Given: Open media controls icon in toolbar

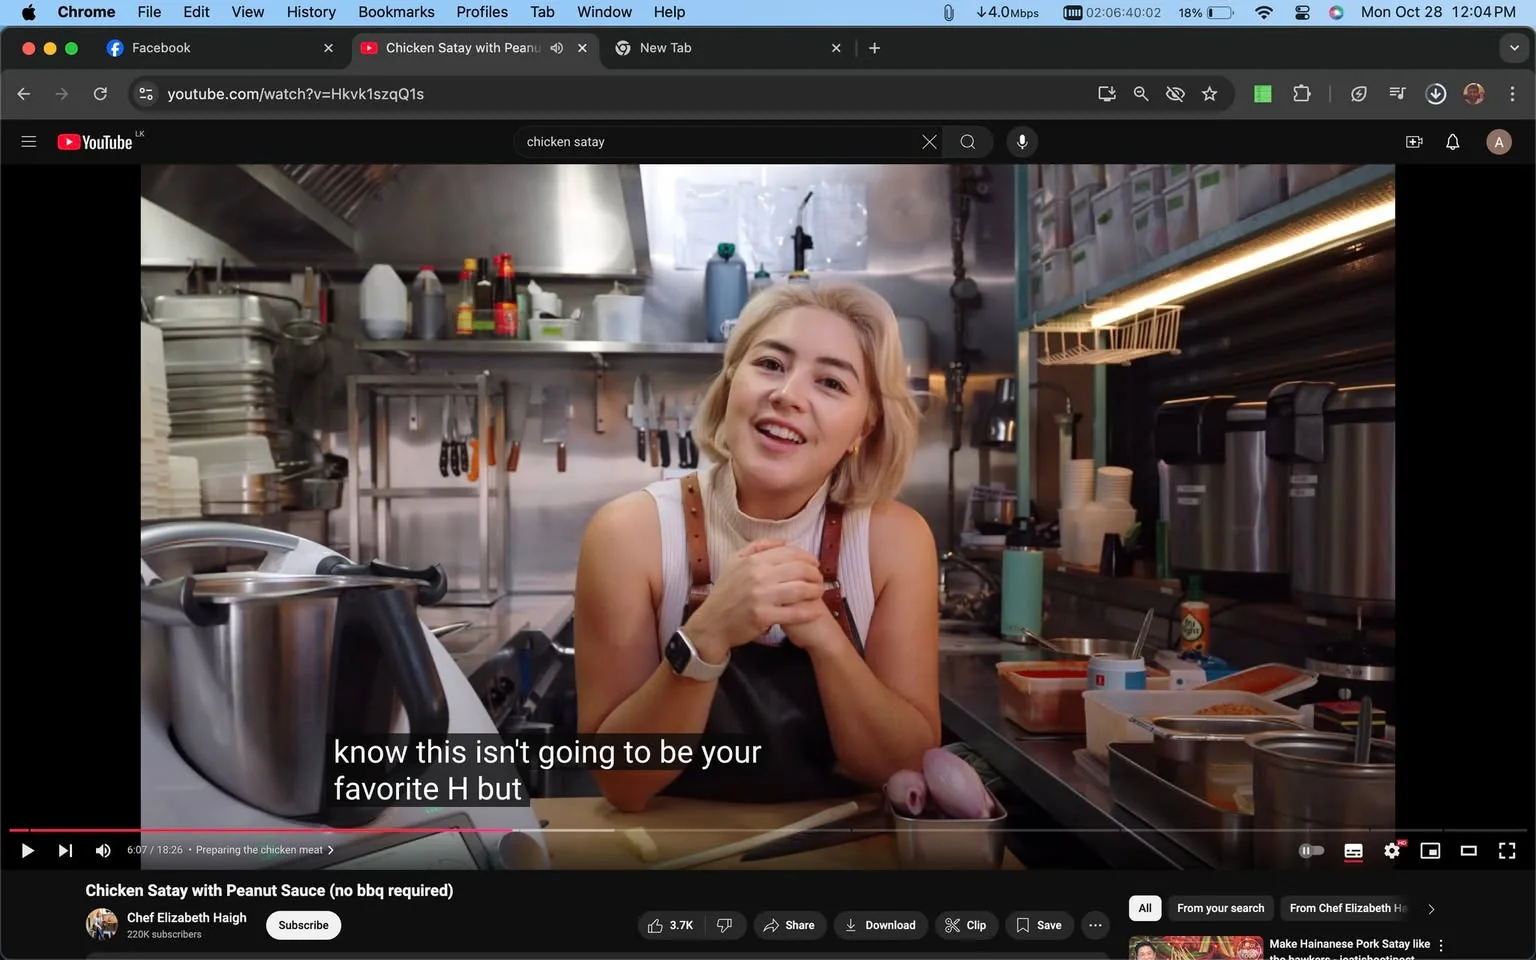Looking at the screenshot, I should pos(1397,94).
